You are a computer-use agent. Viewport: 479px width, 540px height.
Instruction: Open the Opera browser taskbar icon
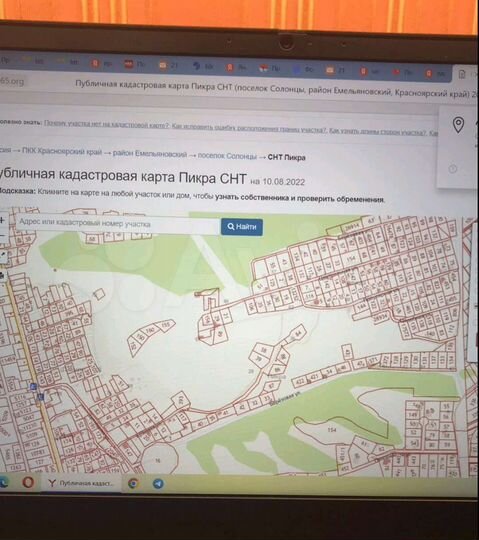tap(28, 482)
